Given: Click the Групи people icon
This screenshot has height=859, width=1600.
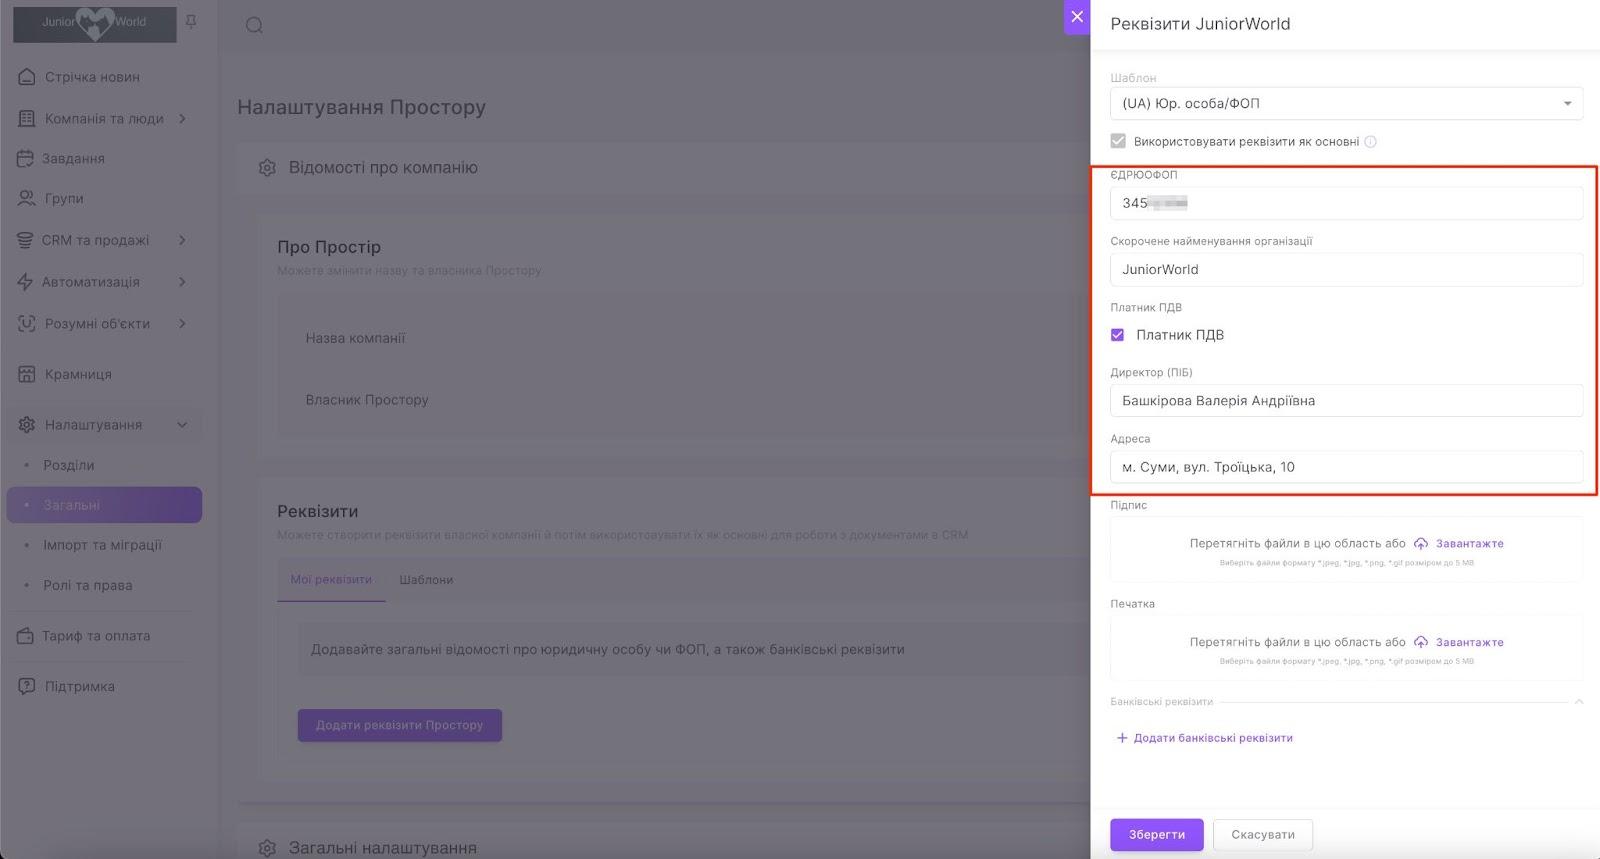Looking at the screenshot, I should [x=27, y=198].
